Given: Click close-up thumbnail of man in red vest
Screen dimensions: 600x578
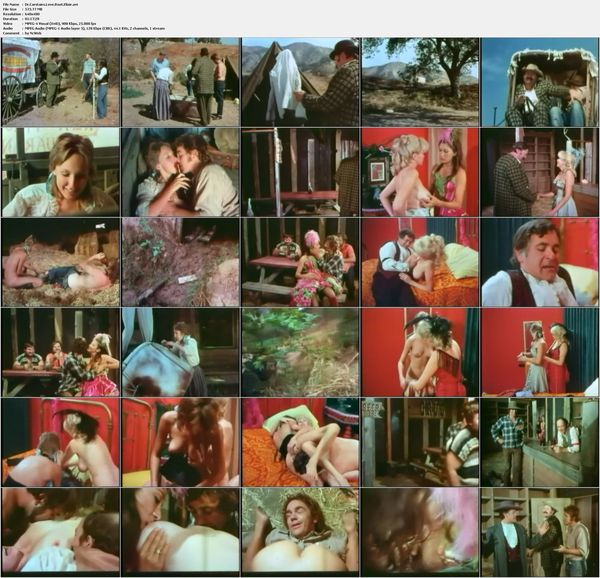Looking at the screenshot, I should [540, 262].
